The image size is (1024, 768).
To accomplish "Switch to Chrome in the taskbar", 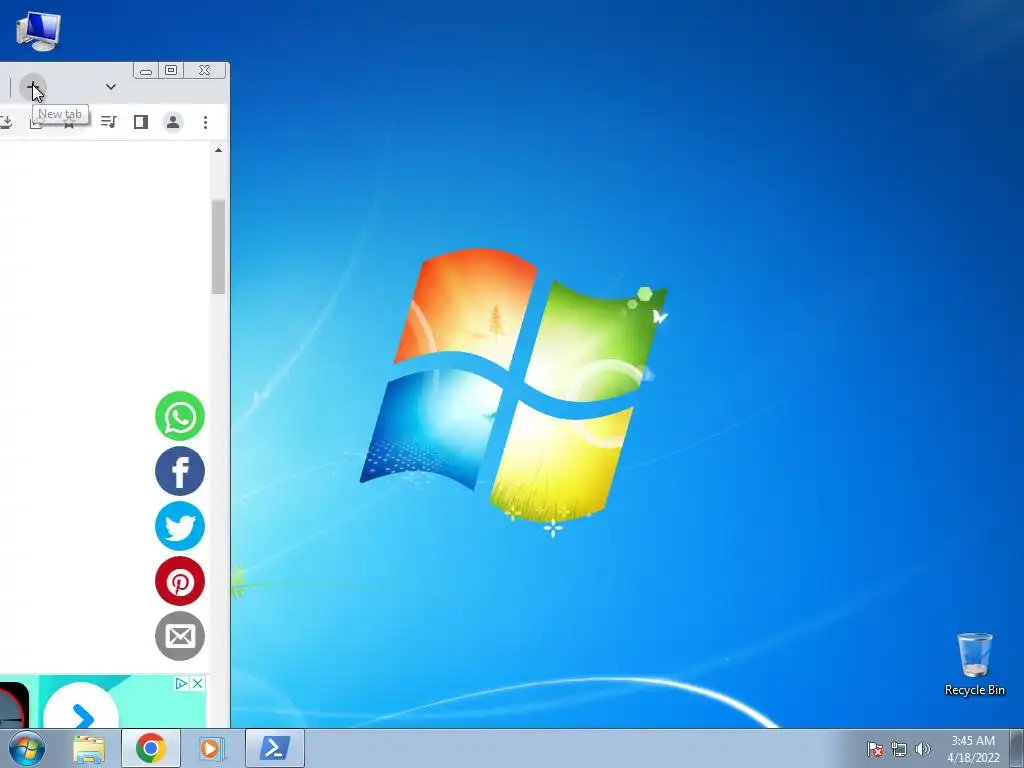I will click(151, 748).
